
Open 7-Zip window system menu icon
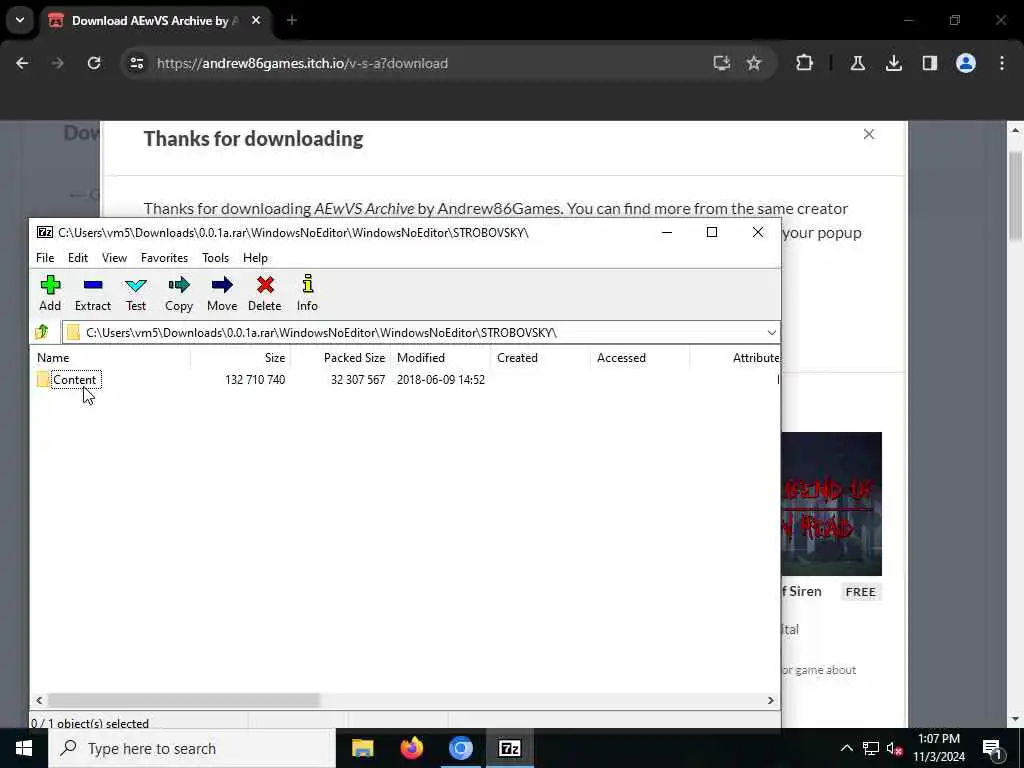(44, 232)
